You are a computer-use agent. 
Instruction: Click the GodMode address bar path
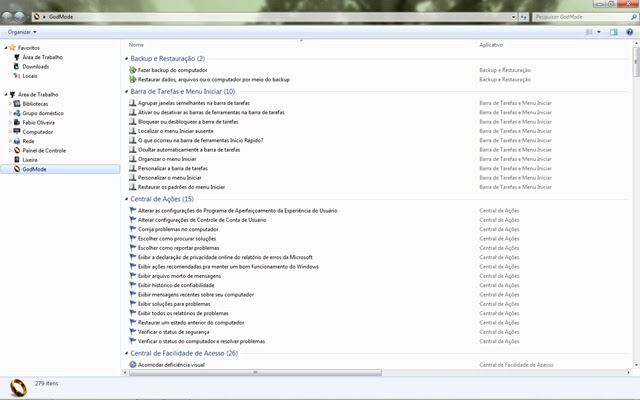61,17
